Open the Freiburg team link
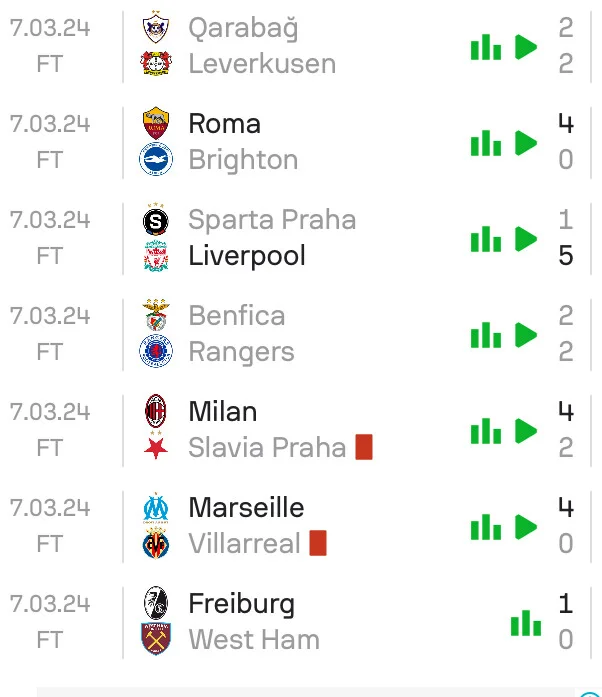The image size is (602, 697). (241, 604)
